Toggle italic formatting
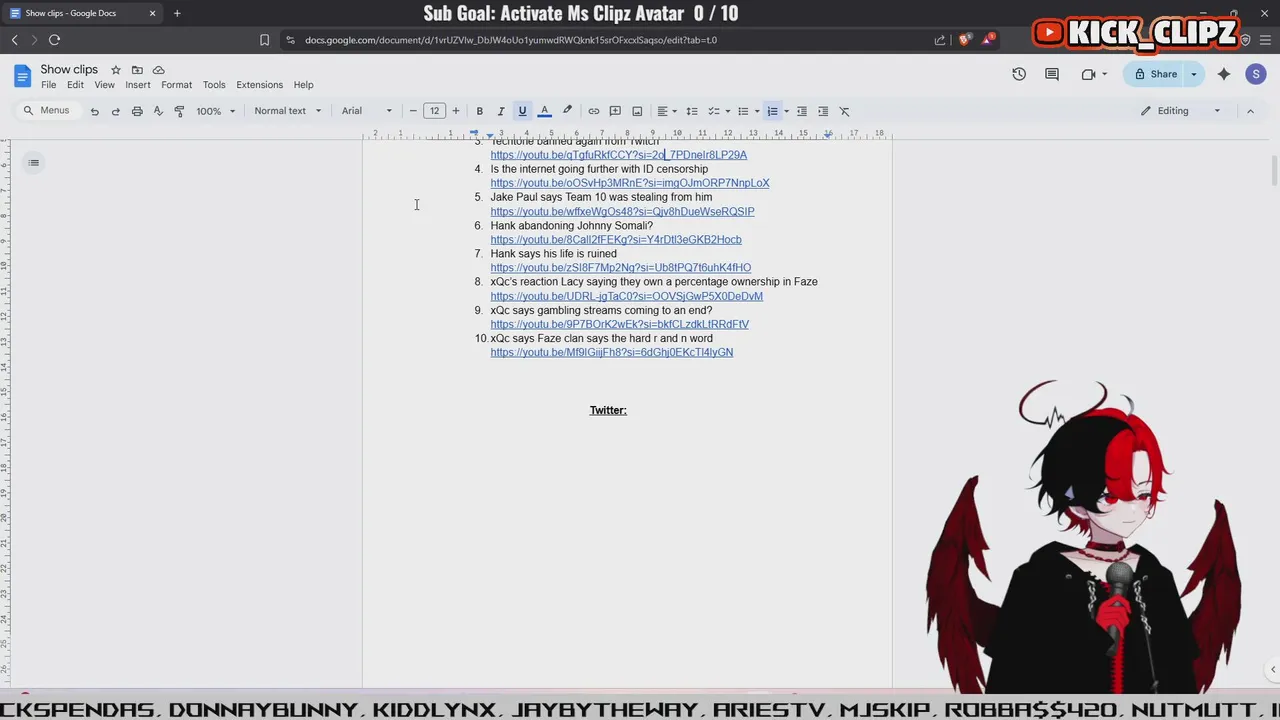Viewport: 1280px width, 720px height. pyautogui.click(x=501, y=111)
